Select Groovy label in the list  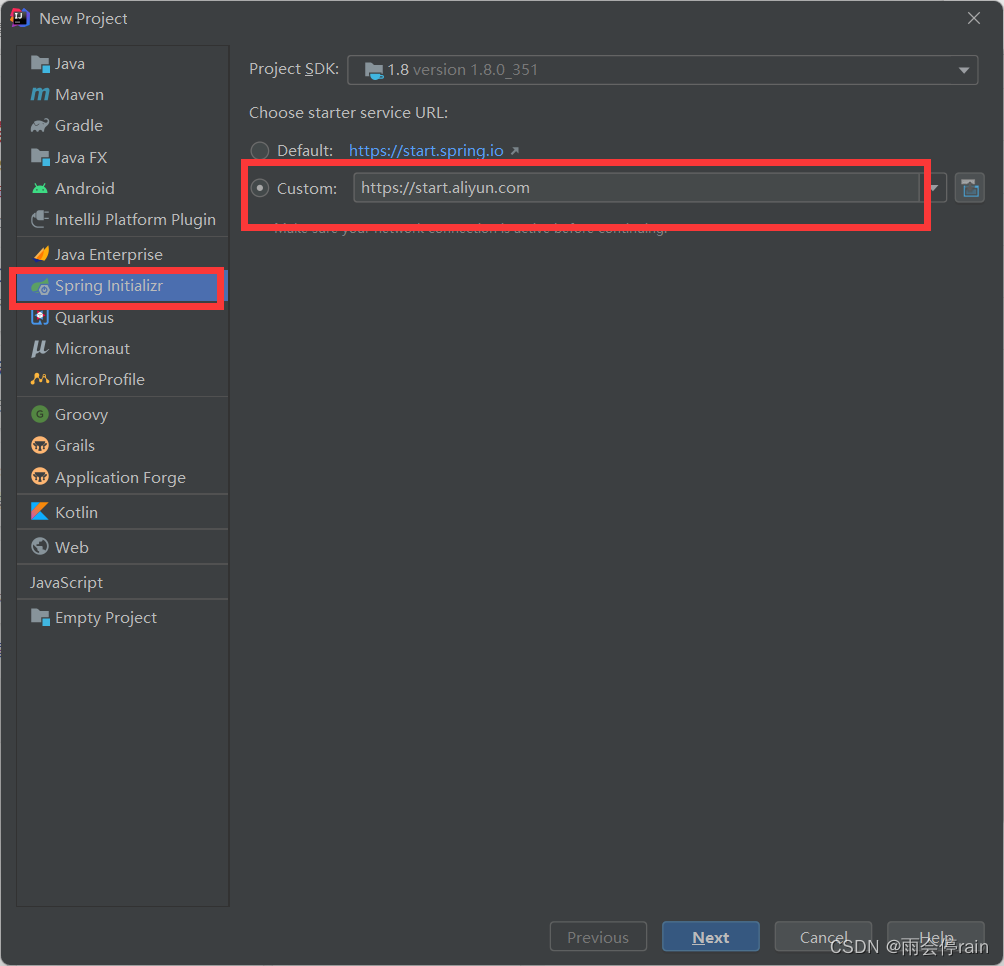click(81, 415)
